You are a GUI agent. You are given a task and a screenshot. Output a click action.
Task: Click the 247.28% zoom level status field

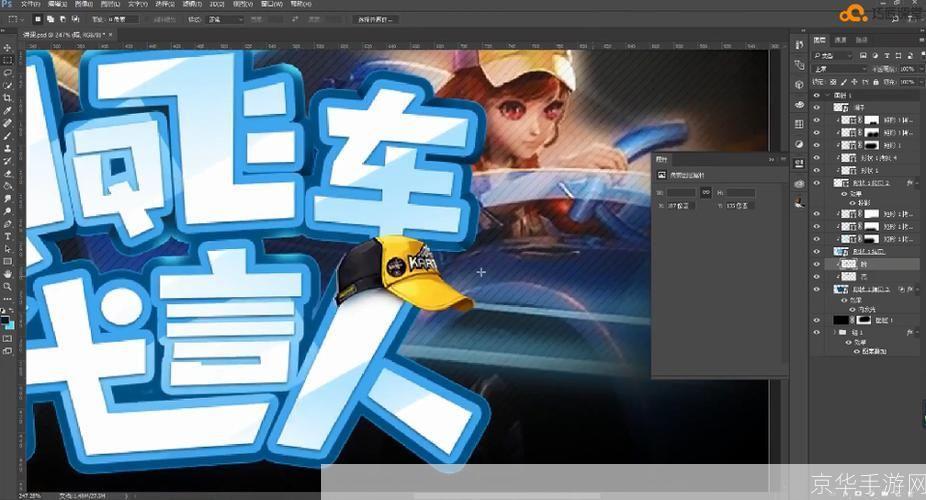point(30,495)
